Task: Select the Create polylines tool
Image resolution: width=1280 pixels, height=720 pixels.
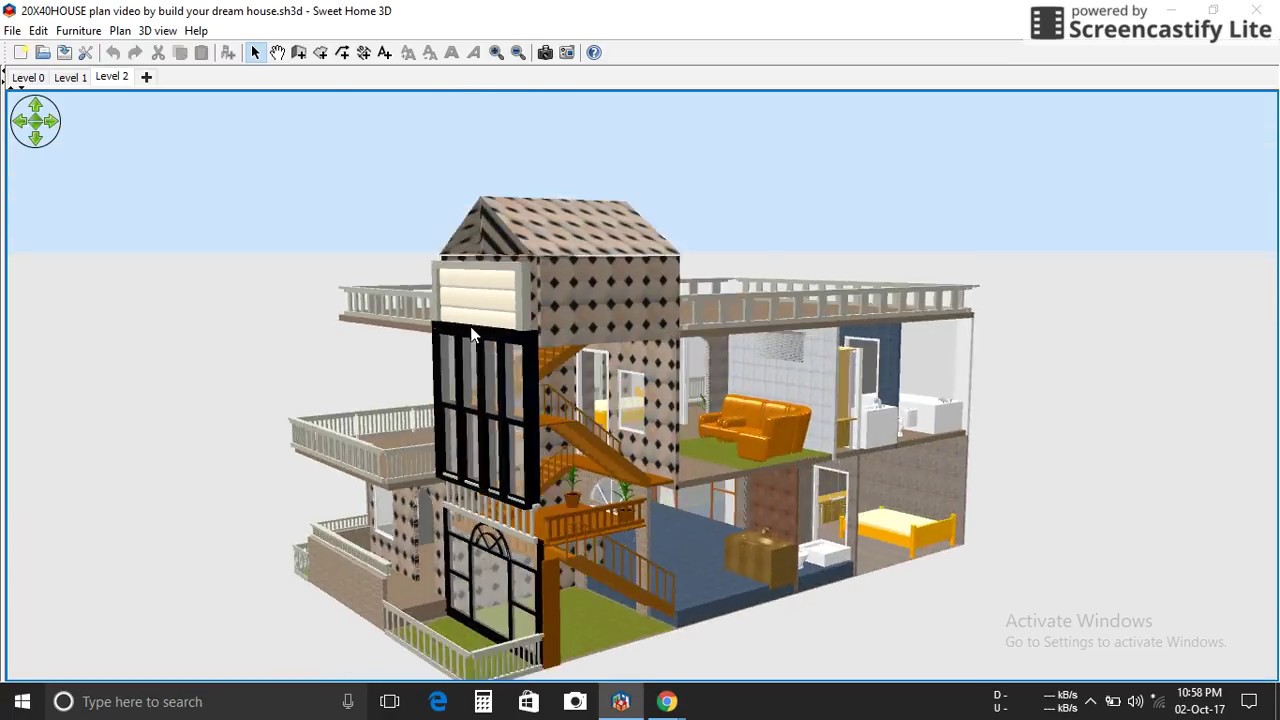Action: click(x=342, y=52)
